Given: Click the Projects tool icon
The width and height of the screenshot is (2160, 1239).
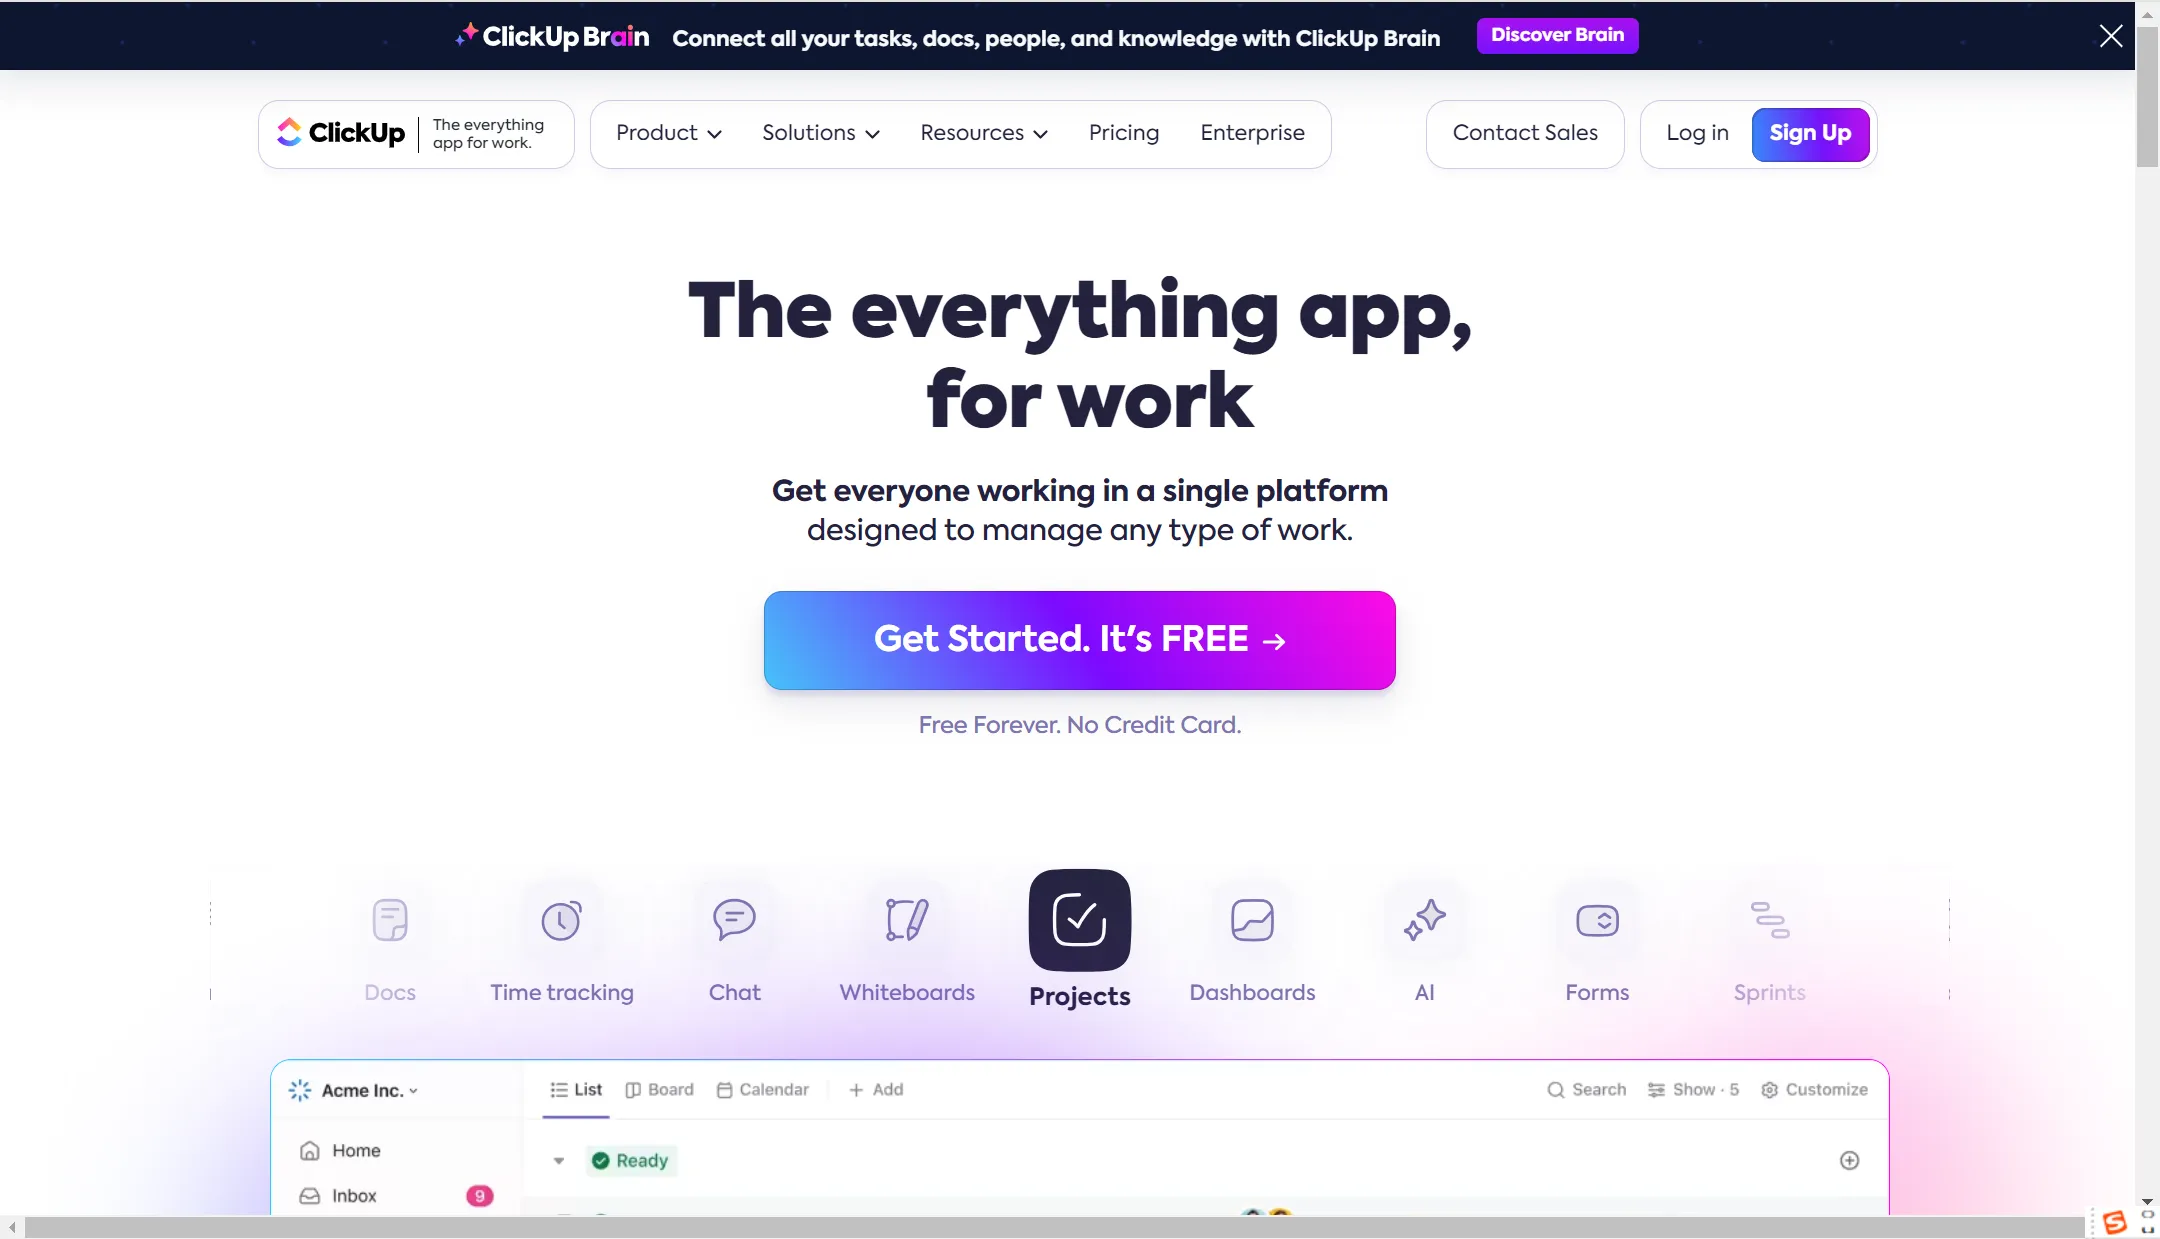Looking at the screenshot, I should click(1079, 920).
